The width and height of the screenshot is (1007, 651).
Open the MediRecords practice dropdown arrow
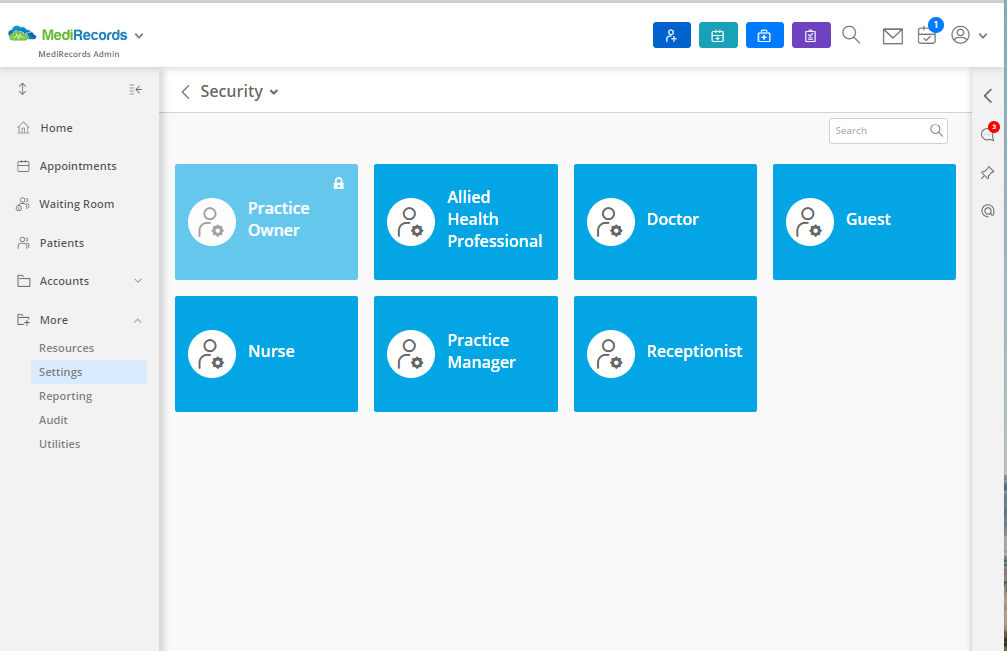(139, 36)
